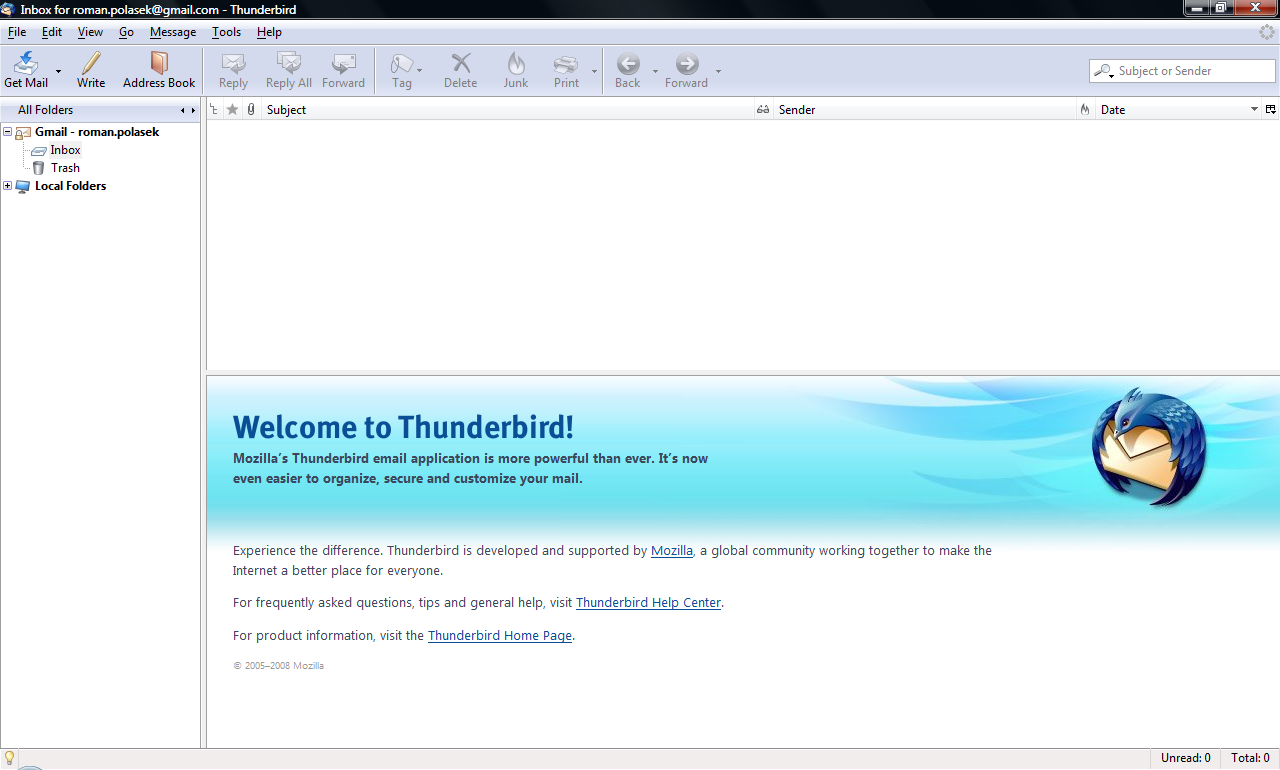The image size is (1280, 770).
Task: Expand the Local Folders tree
Action: point(8,186)
